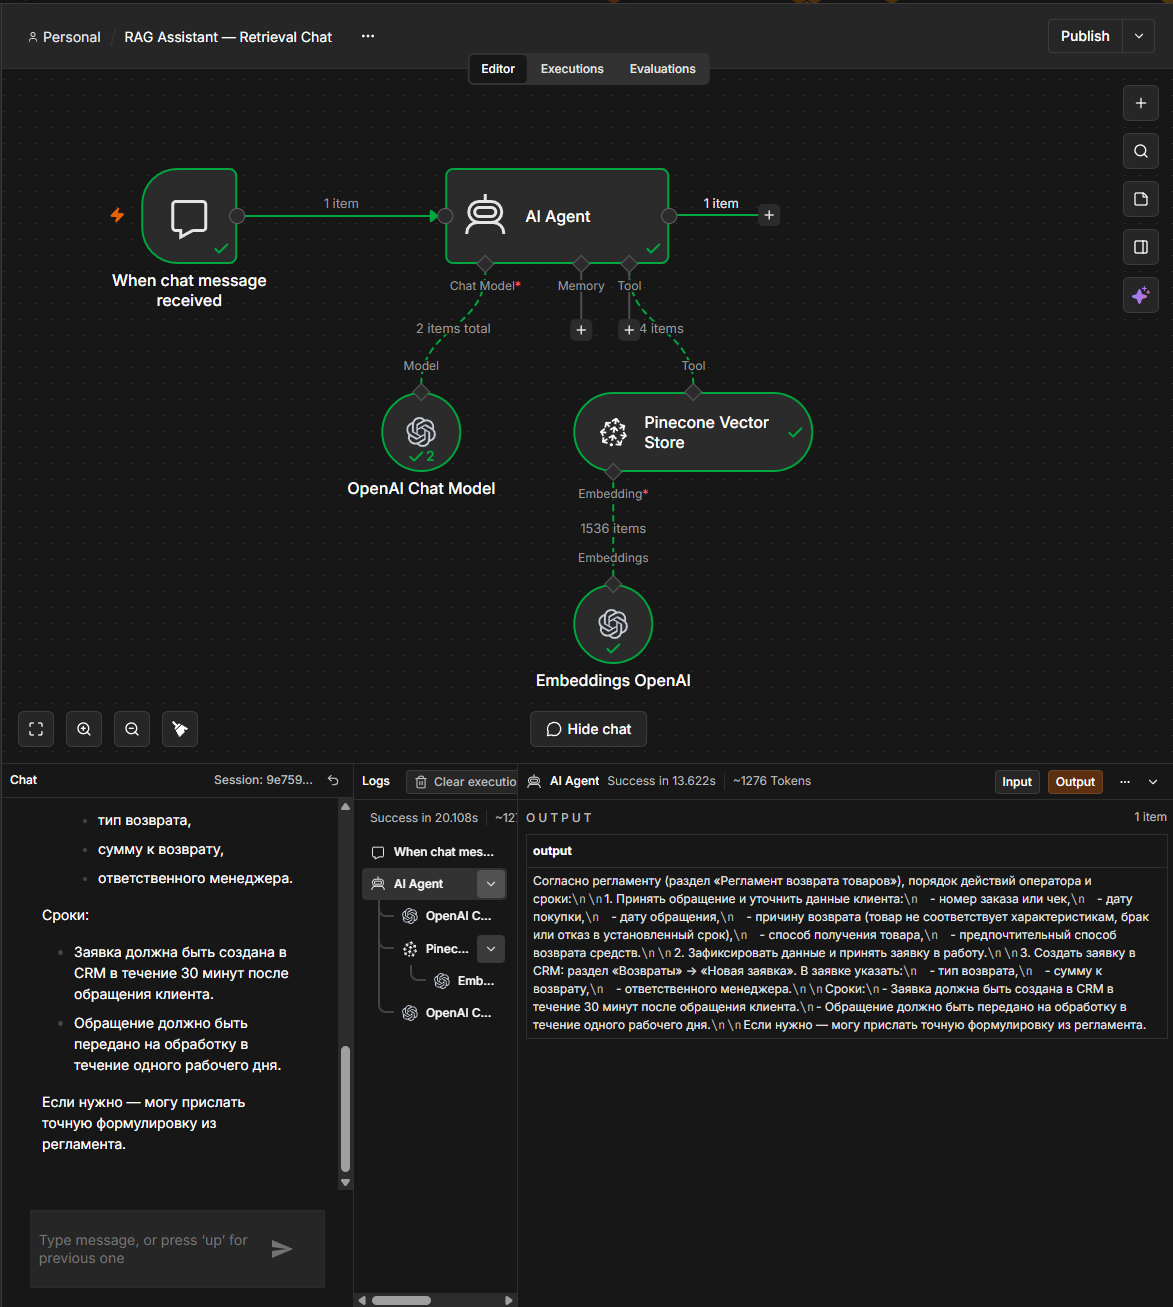Reset the chat session
1173x1307 pixels.
pos(334,780)
